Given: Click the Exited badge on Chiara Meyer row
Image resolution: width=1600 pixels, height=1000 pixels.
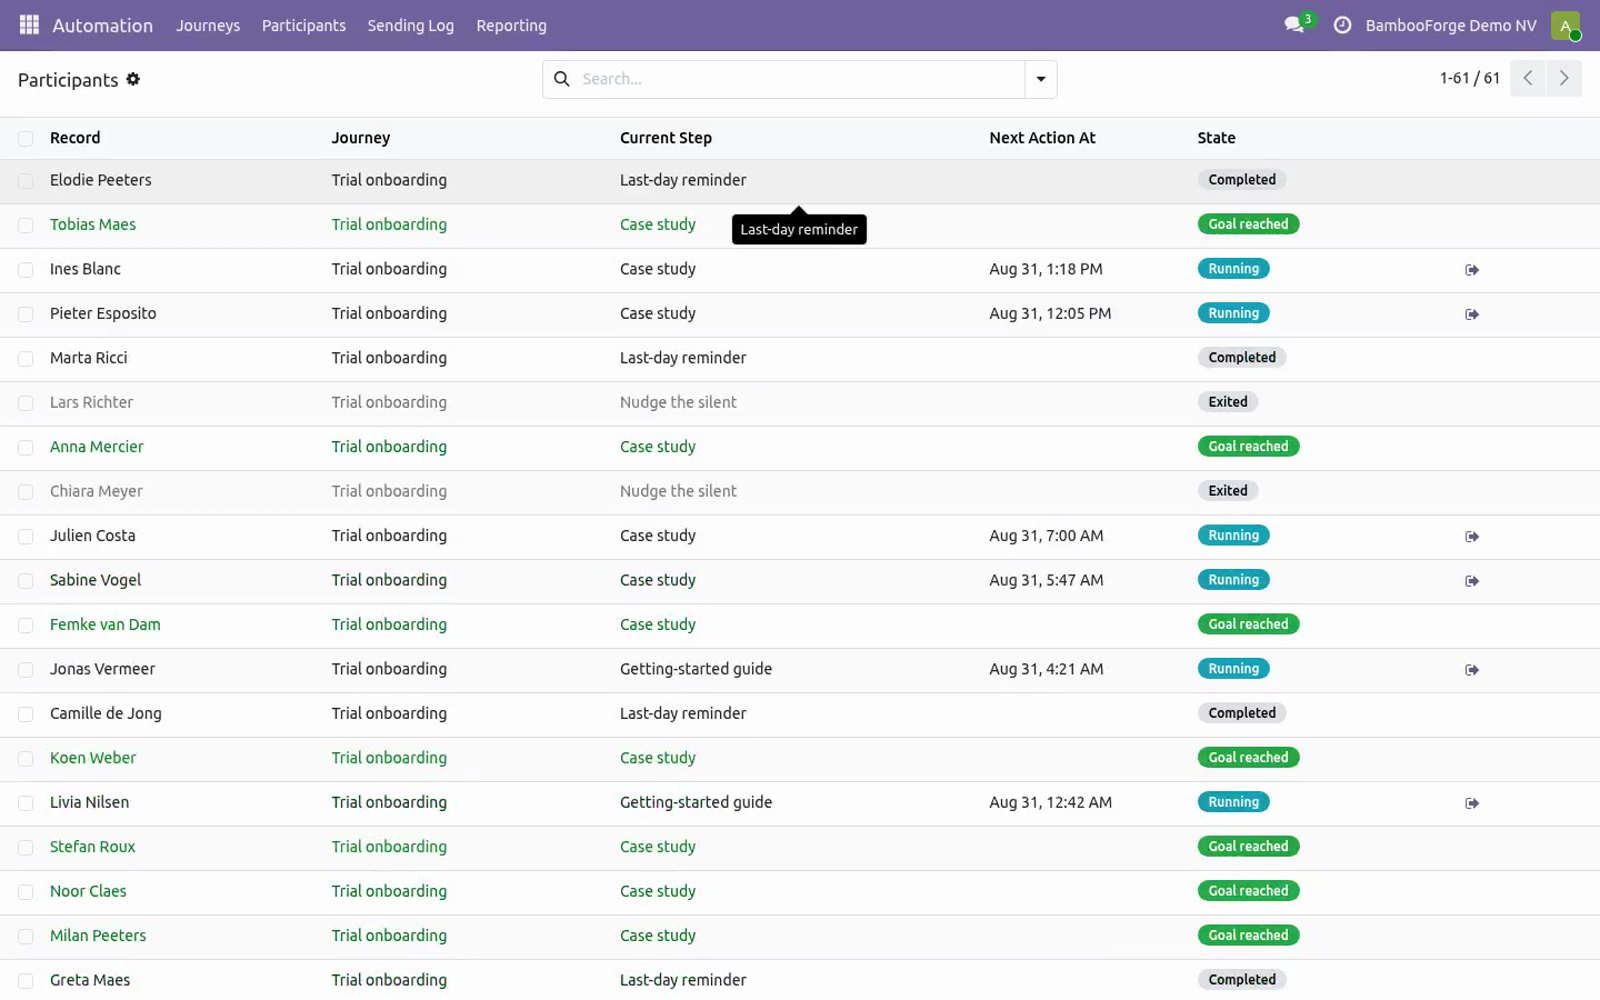Looking at the screenshot, I should coord(1228,491).
